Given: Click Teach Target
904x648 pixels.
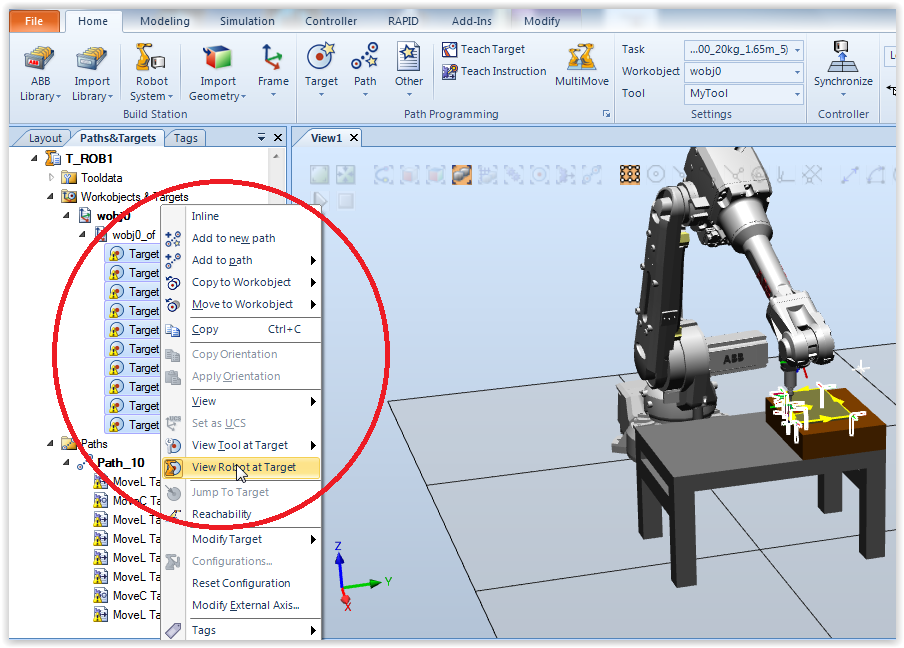Looking at the screenshot, I should click(x=483, y=50).
